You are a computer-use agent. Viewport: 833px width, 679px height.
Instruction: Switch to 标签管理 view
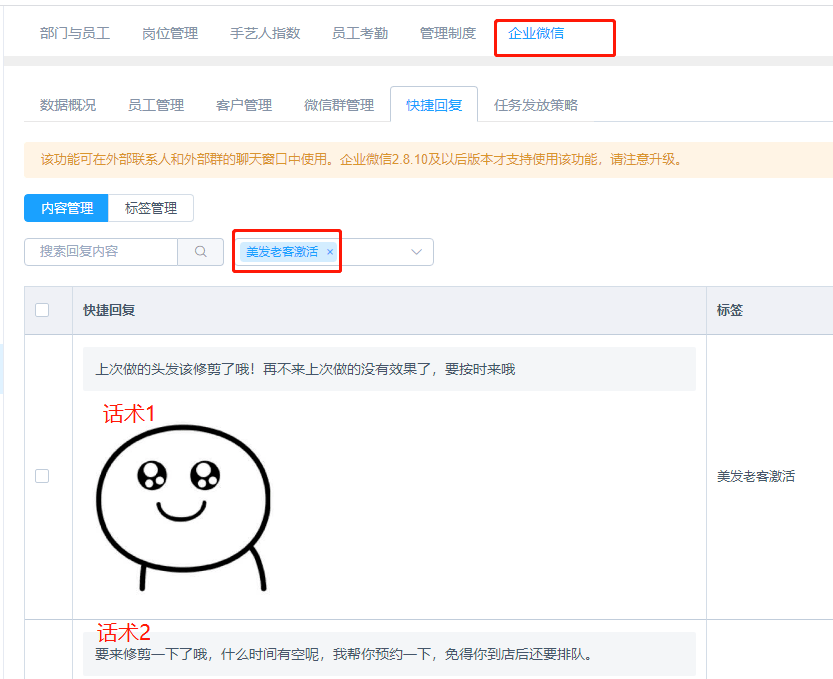coord(151,208)
